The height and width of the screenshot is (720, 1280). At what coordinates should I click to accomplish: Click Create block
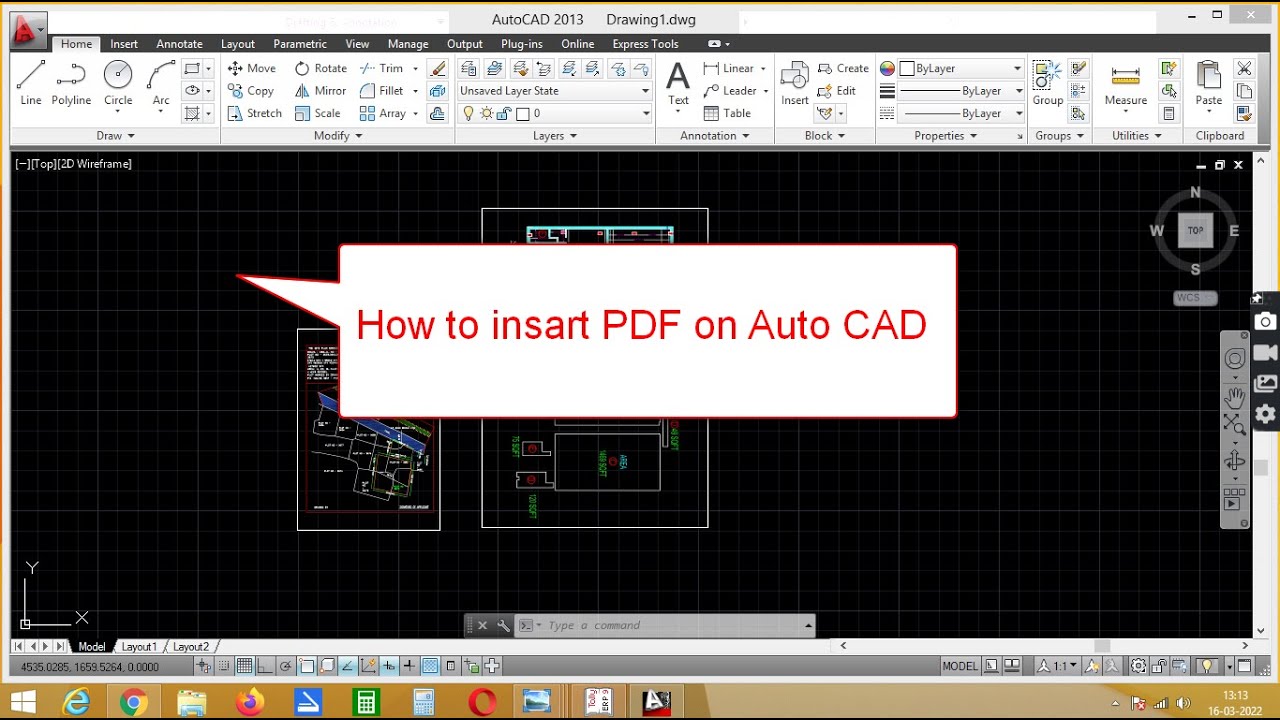click(843, 68)
